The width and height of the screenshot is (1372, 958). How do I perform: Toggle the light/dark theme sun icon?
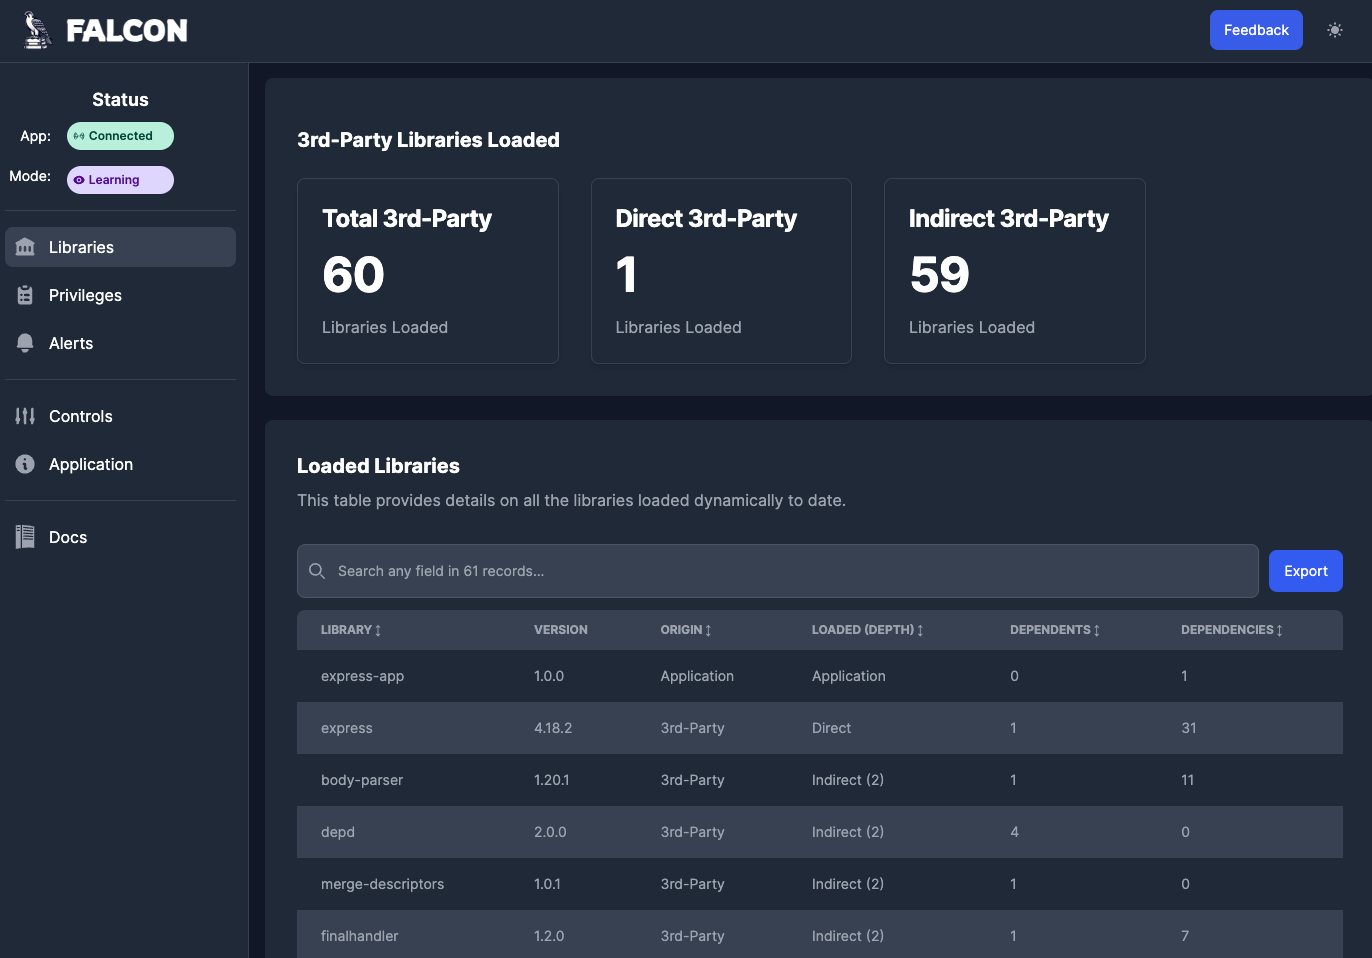(x=1334, y=30)
